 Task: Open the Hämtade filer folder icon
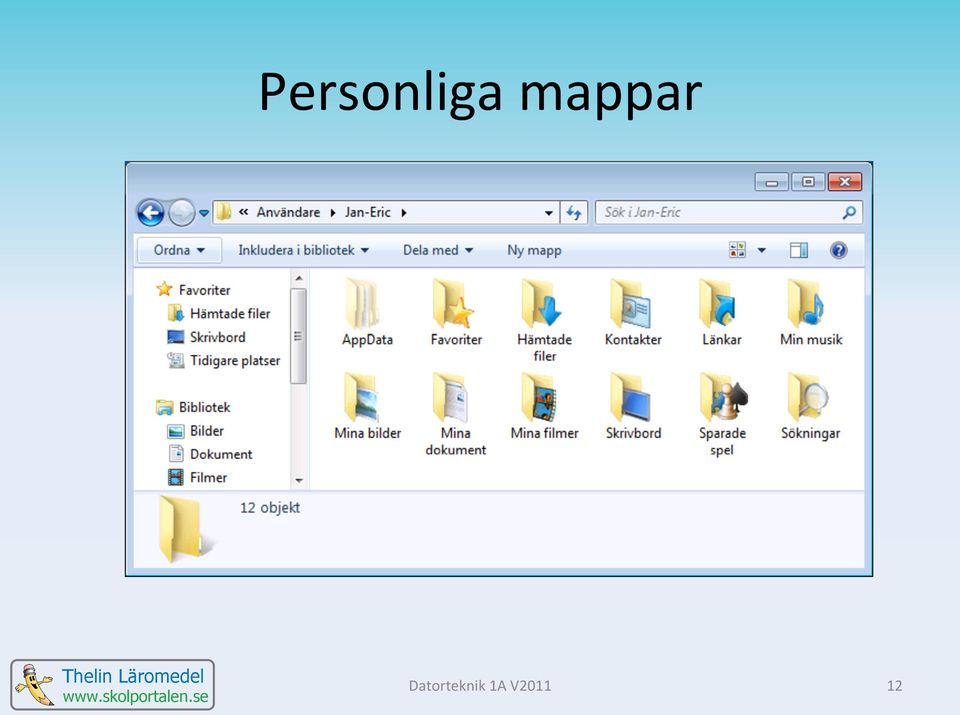pyautogui.click(x=544, y=320)
